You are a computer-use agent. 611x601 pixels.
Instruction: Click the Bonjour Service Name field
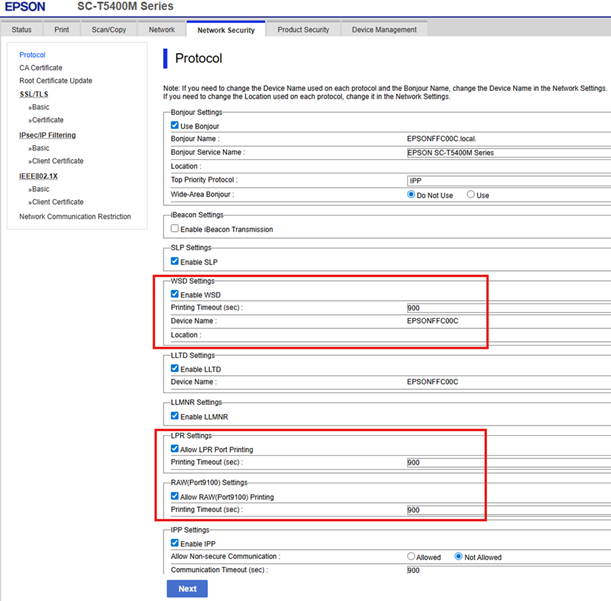click(509, 153)
